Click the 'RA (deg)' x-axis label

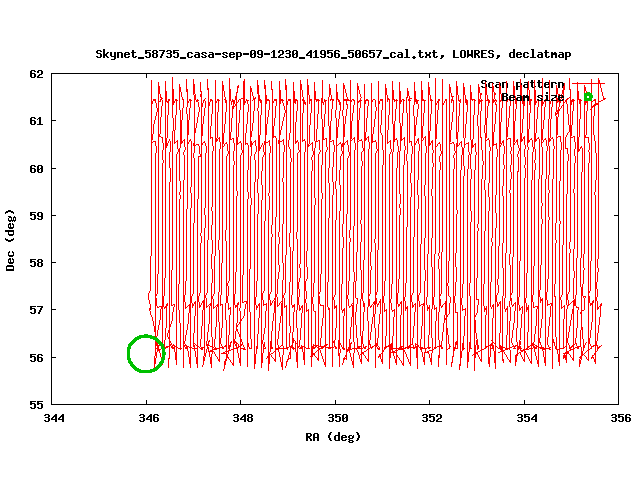click(x=333, y=437)
